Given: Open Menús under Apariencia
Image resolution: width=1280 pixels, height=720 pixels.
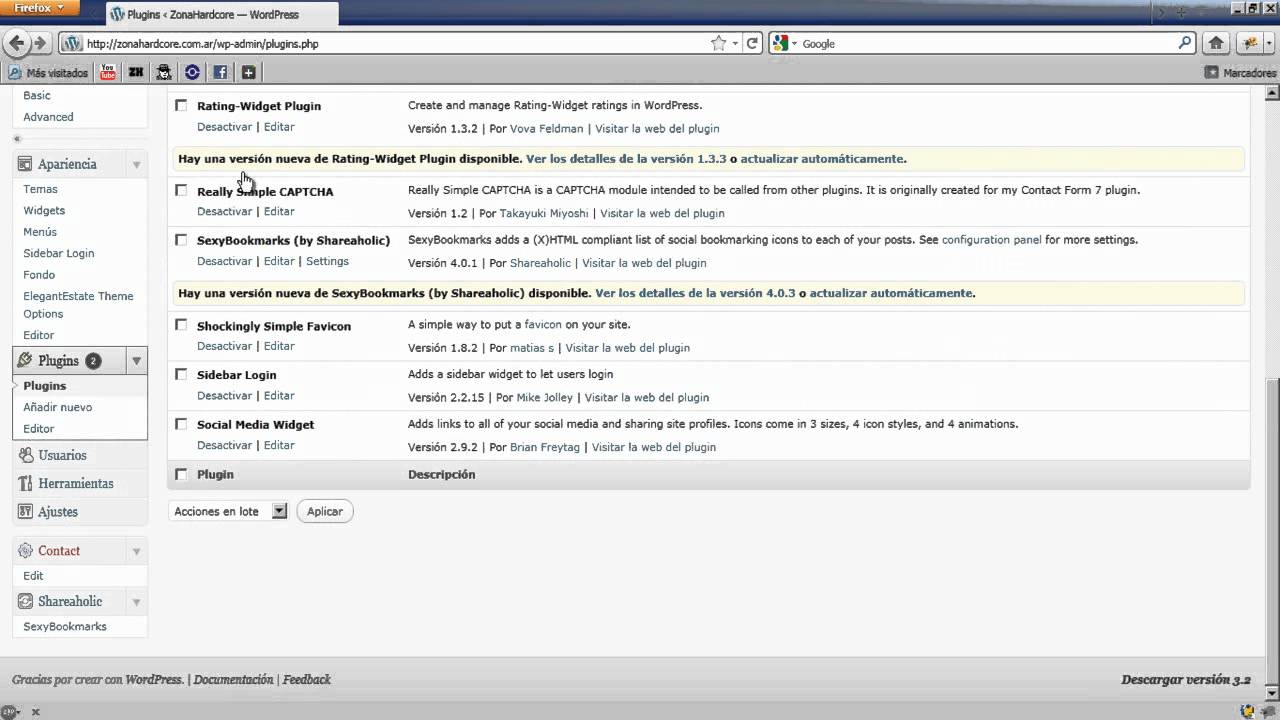Looking at the screenshot, I should pos(40,232).
